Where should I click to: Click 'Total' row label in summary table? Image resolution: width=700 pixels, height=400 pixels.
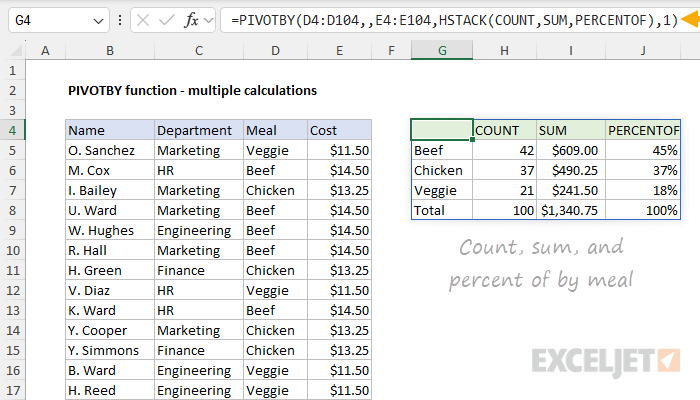pos(442,210)
